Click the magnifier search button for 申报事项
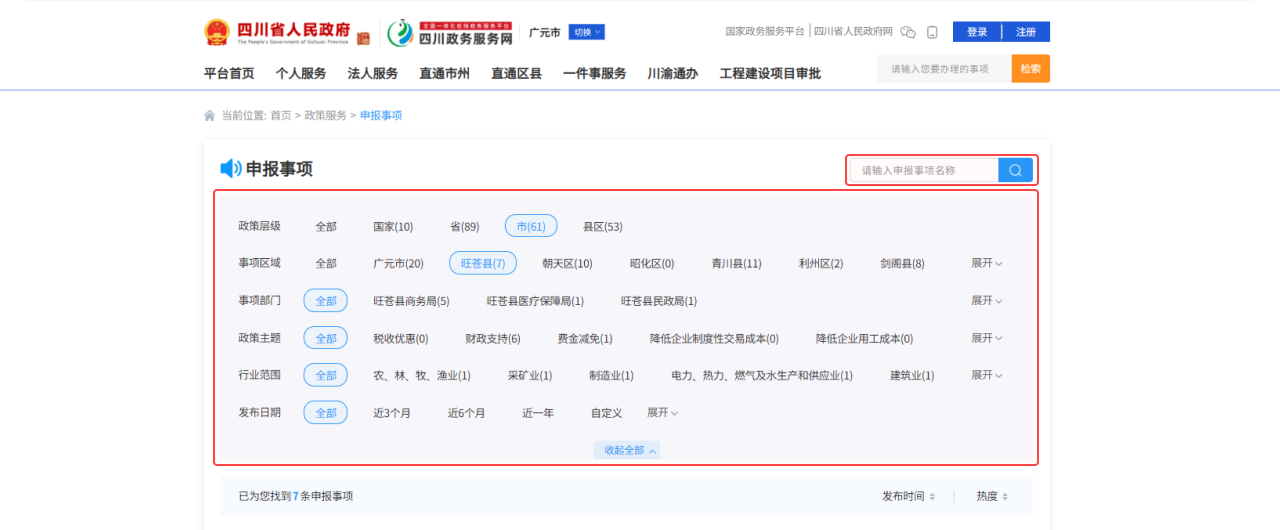The height and width of the screenshot is (530, 1280). click(1015, 170)
